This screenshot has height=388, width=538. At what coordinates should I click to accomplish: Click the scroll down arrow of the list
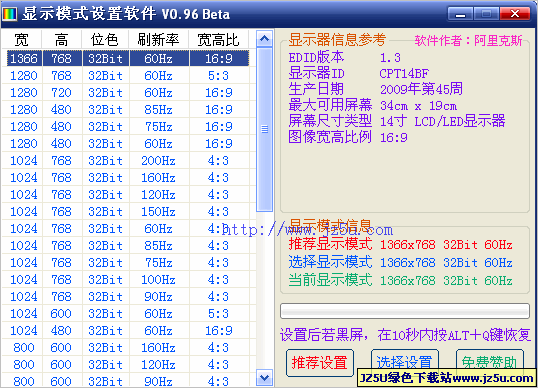click(x=265, y=378)
